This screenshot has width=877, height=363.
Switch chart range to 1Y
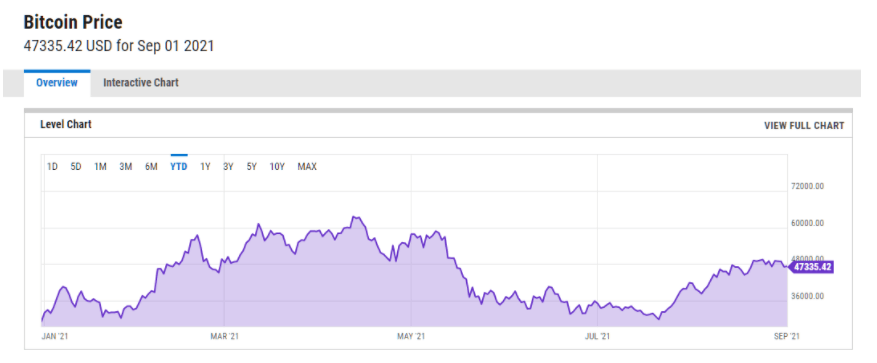(205, 167)
